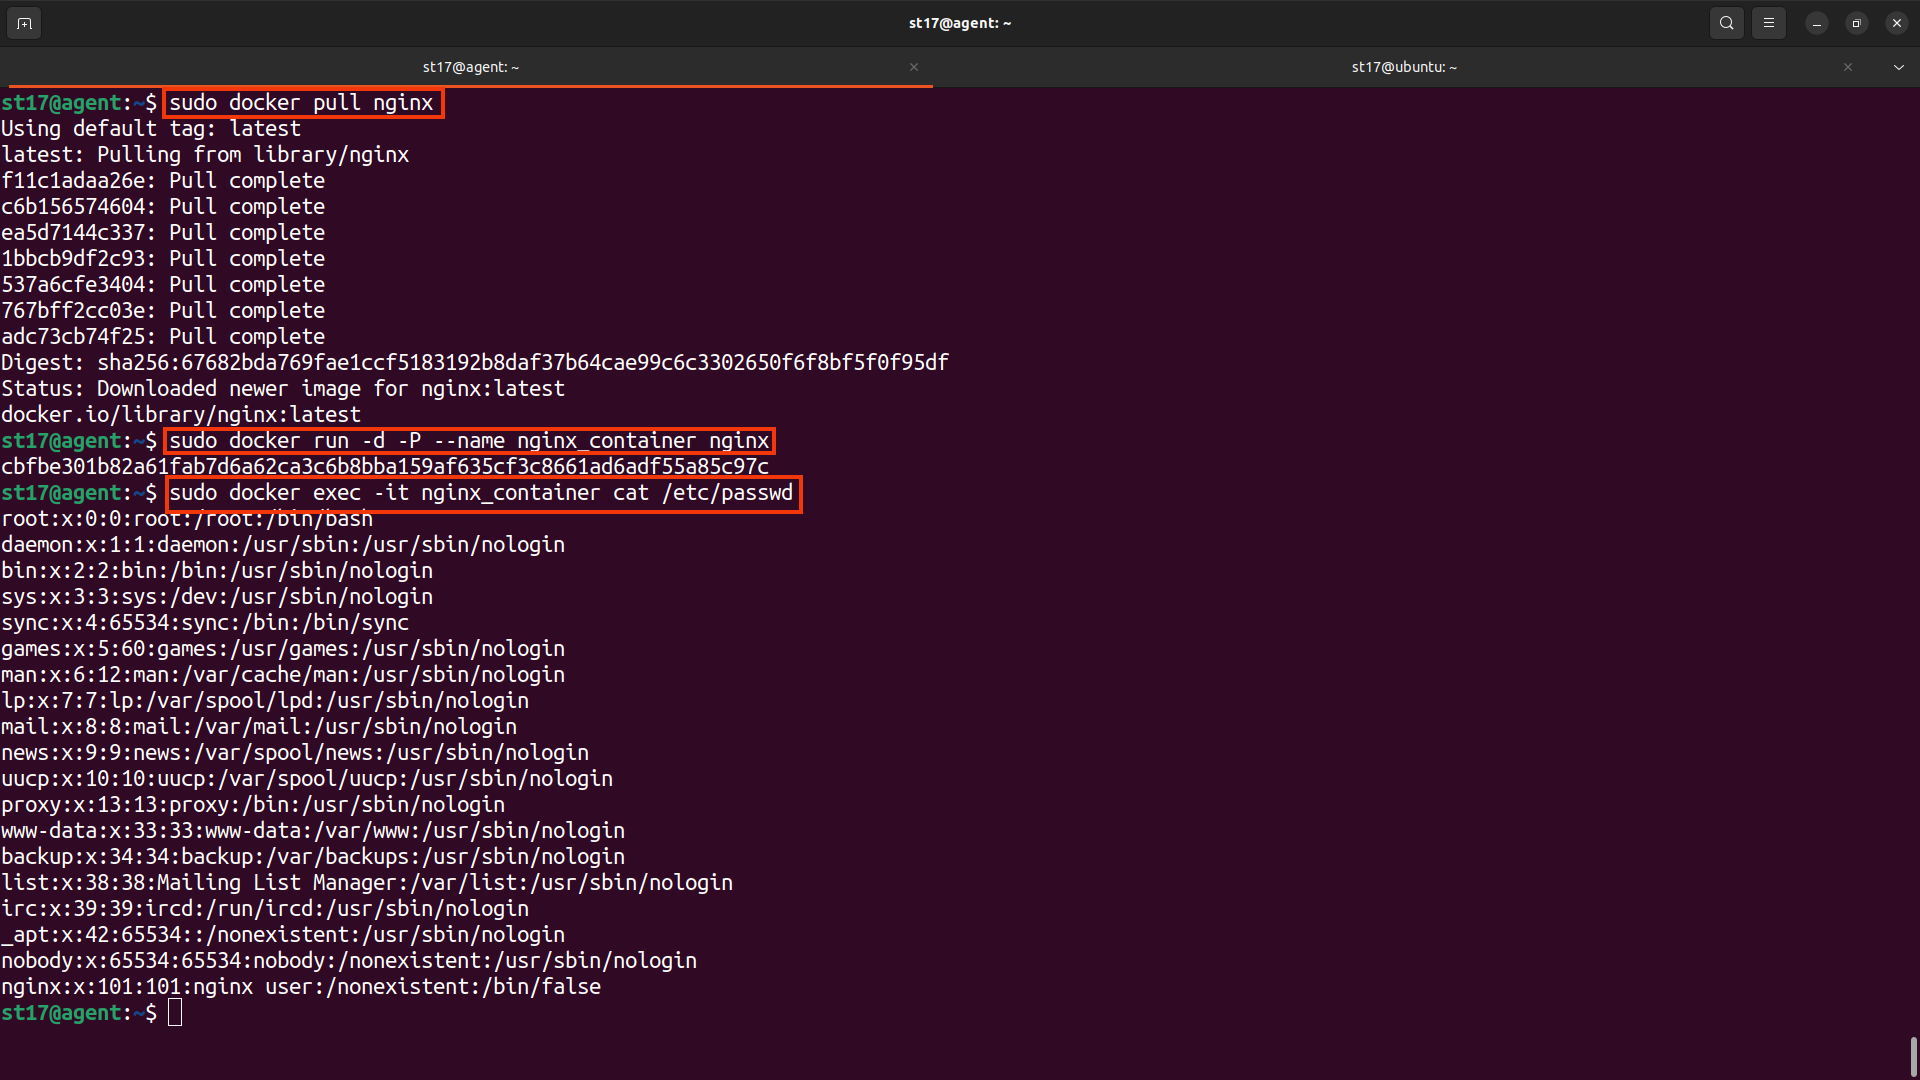Screen dimensions: 1920x1080
Task: Click the 'games:x:5:60' passwd entry
Action: (x=283, y=649)
